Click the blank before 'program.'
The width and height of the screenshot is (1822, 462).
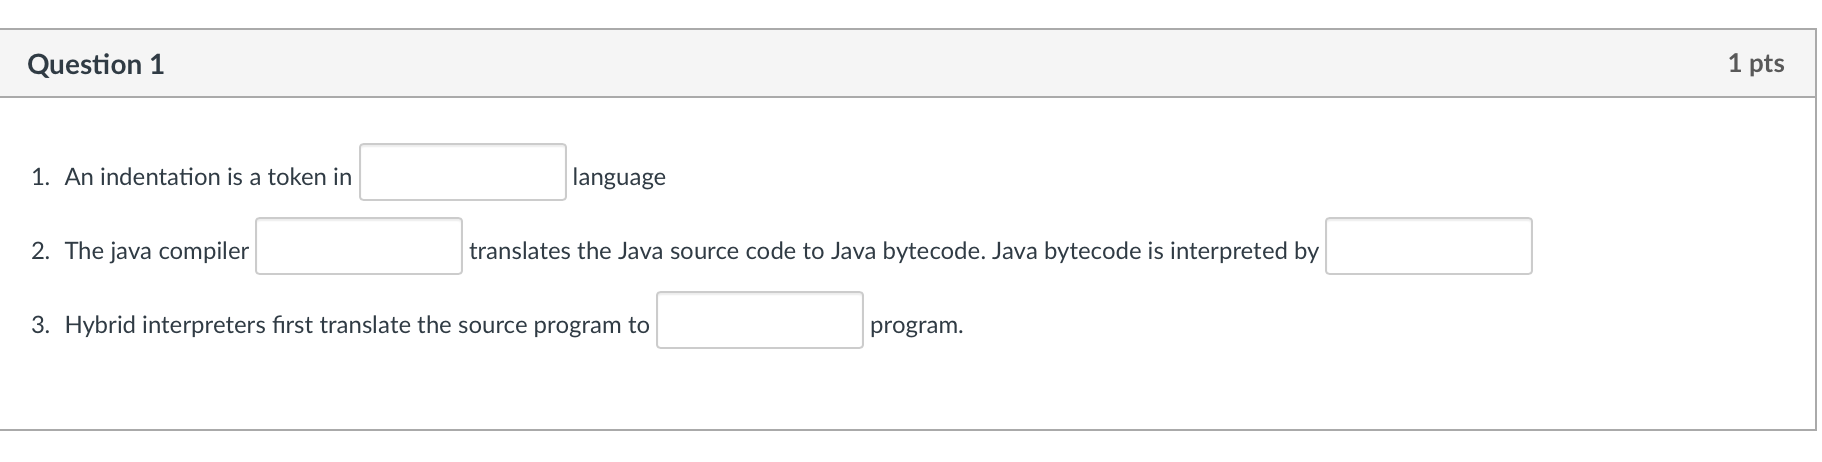tap(760, 320)
